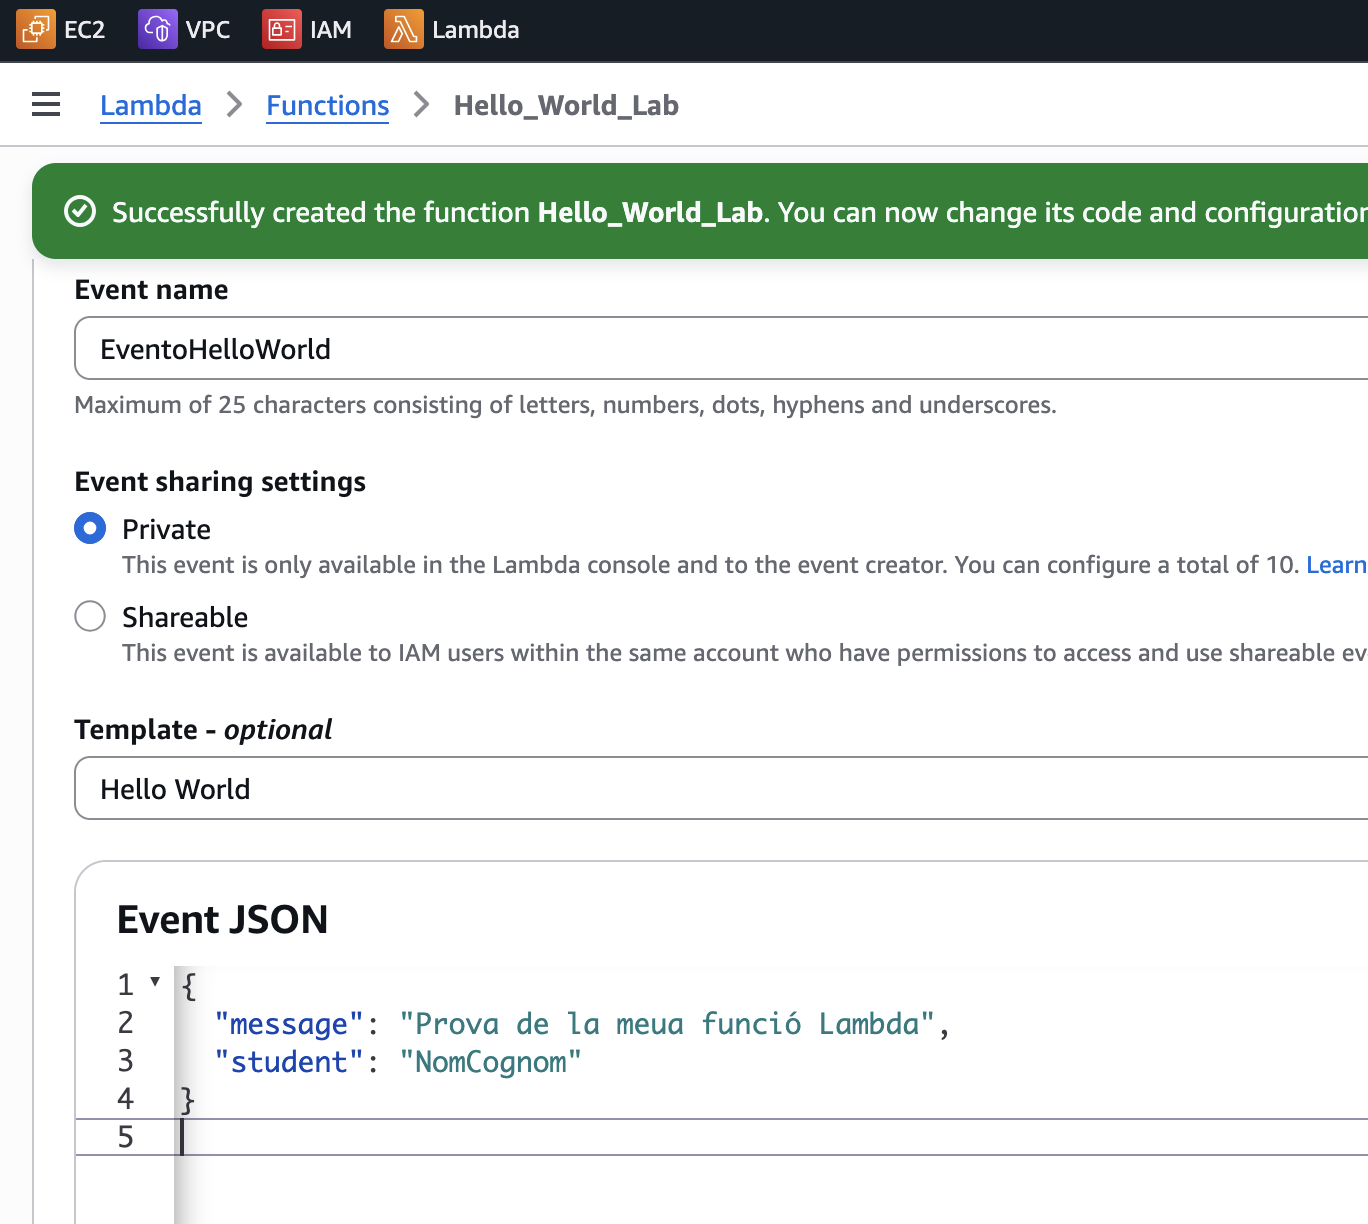
Task: Click the breadcrumb chevron after Lambda
Action: pyautogui.click(x=234, y=105)
